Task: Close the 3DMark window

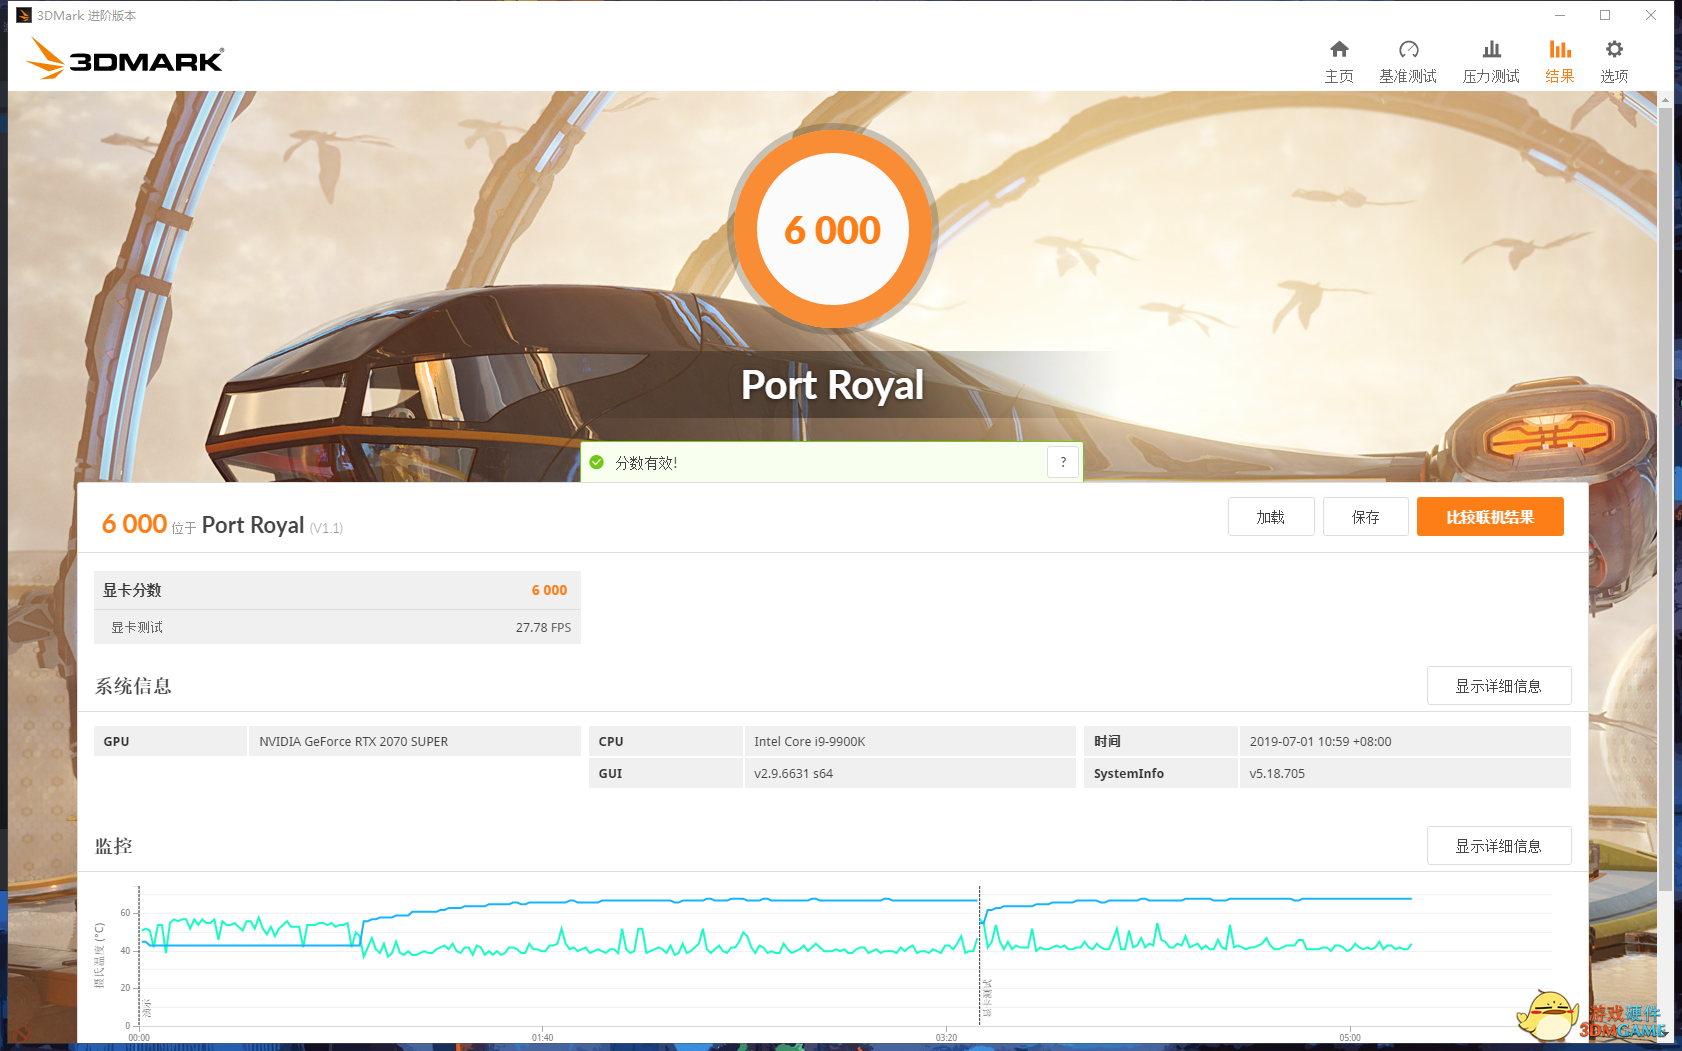Action: (1651, 15)
